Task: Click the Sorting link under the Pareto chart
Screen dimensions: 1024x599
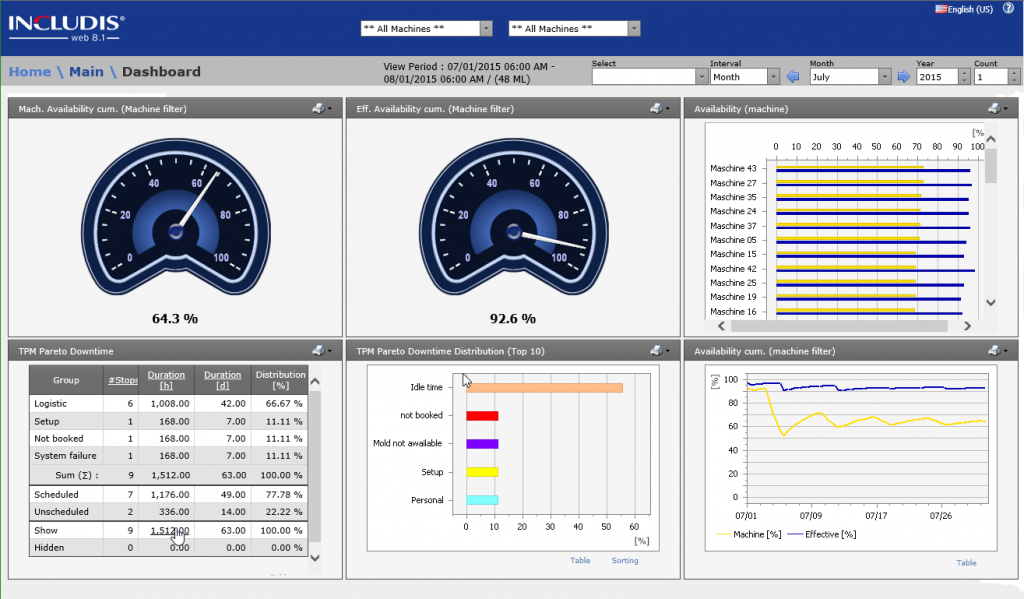Action: 624,561
